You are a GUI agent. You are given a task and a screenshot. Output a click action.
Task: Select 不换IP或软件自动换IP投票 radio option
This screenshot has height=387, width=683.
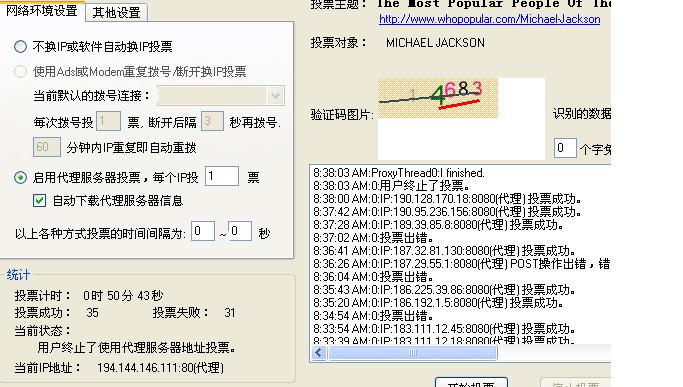(20, 46)
